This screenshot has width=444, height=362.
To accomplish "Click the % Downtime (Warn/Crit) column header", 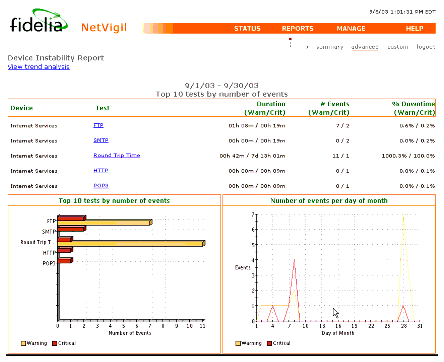I will click(414, 108).
